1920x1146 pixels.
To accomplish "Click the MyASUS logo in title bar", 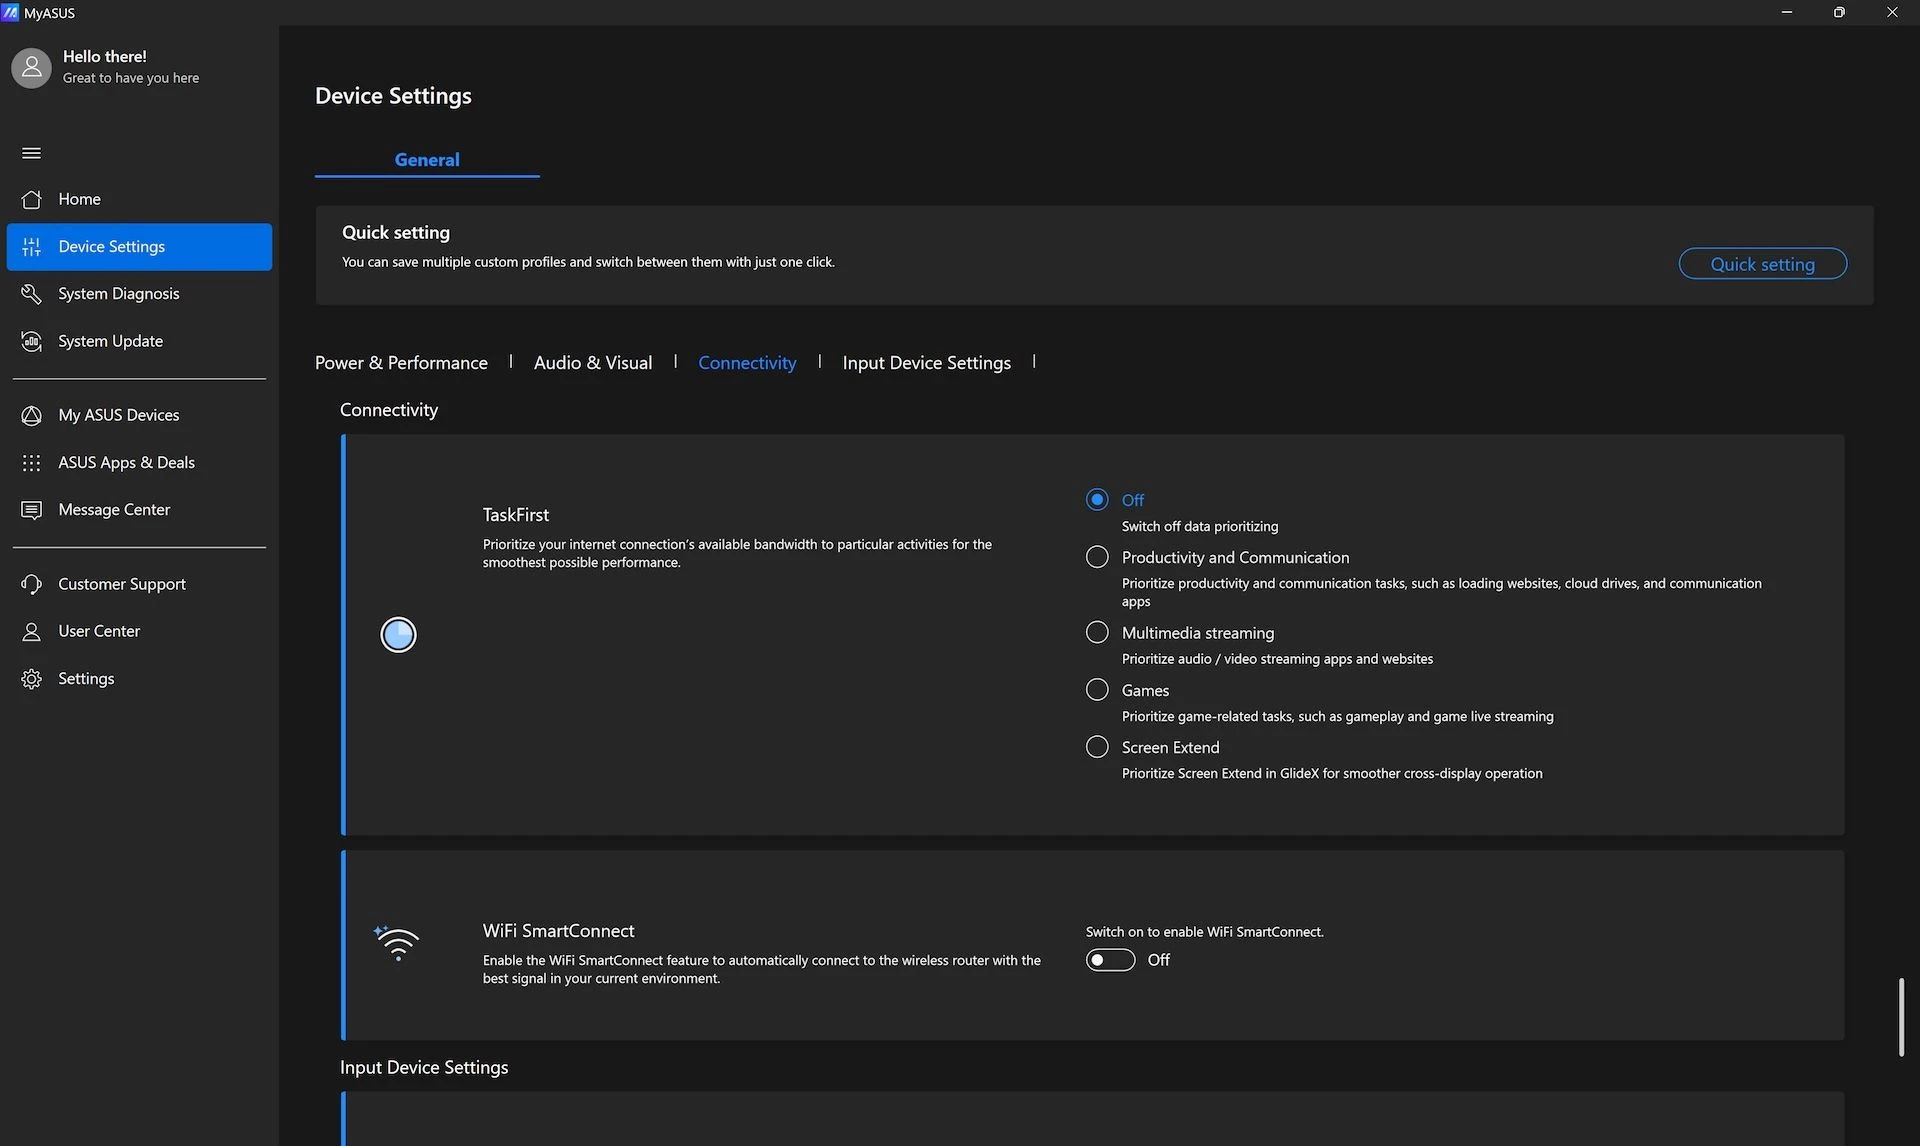I will tap(10, 13).
